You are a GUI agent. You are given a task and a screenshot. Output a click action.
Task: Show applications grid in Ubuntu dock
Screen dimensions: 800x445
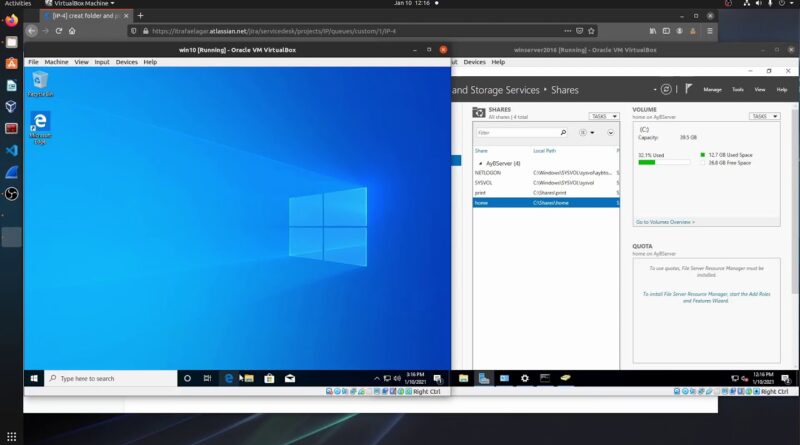point(11,436)
